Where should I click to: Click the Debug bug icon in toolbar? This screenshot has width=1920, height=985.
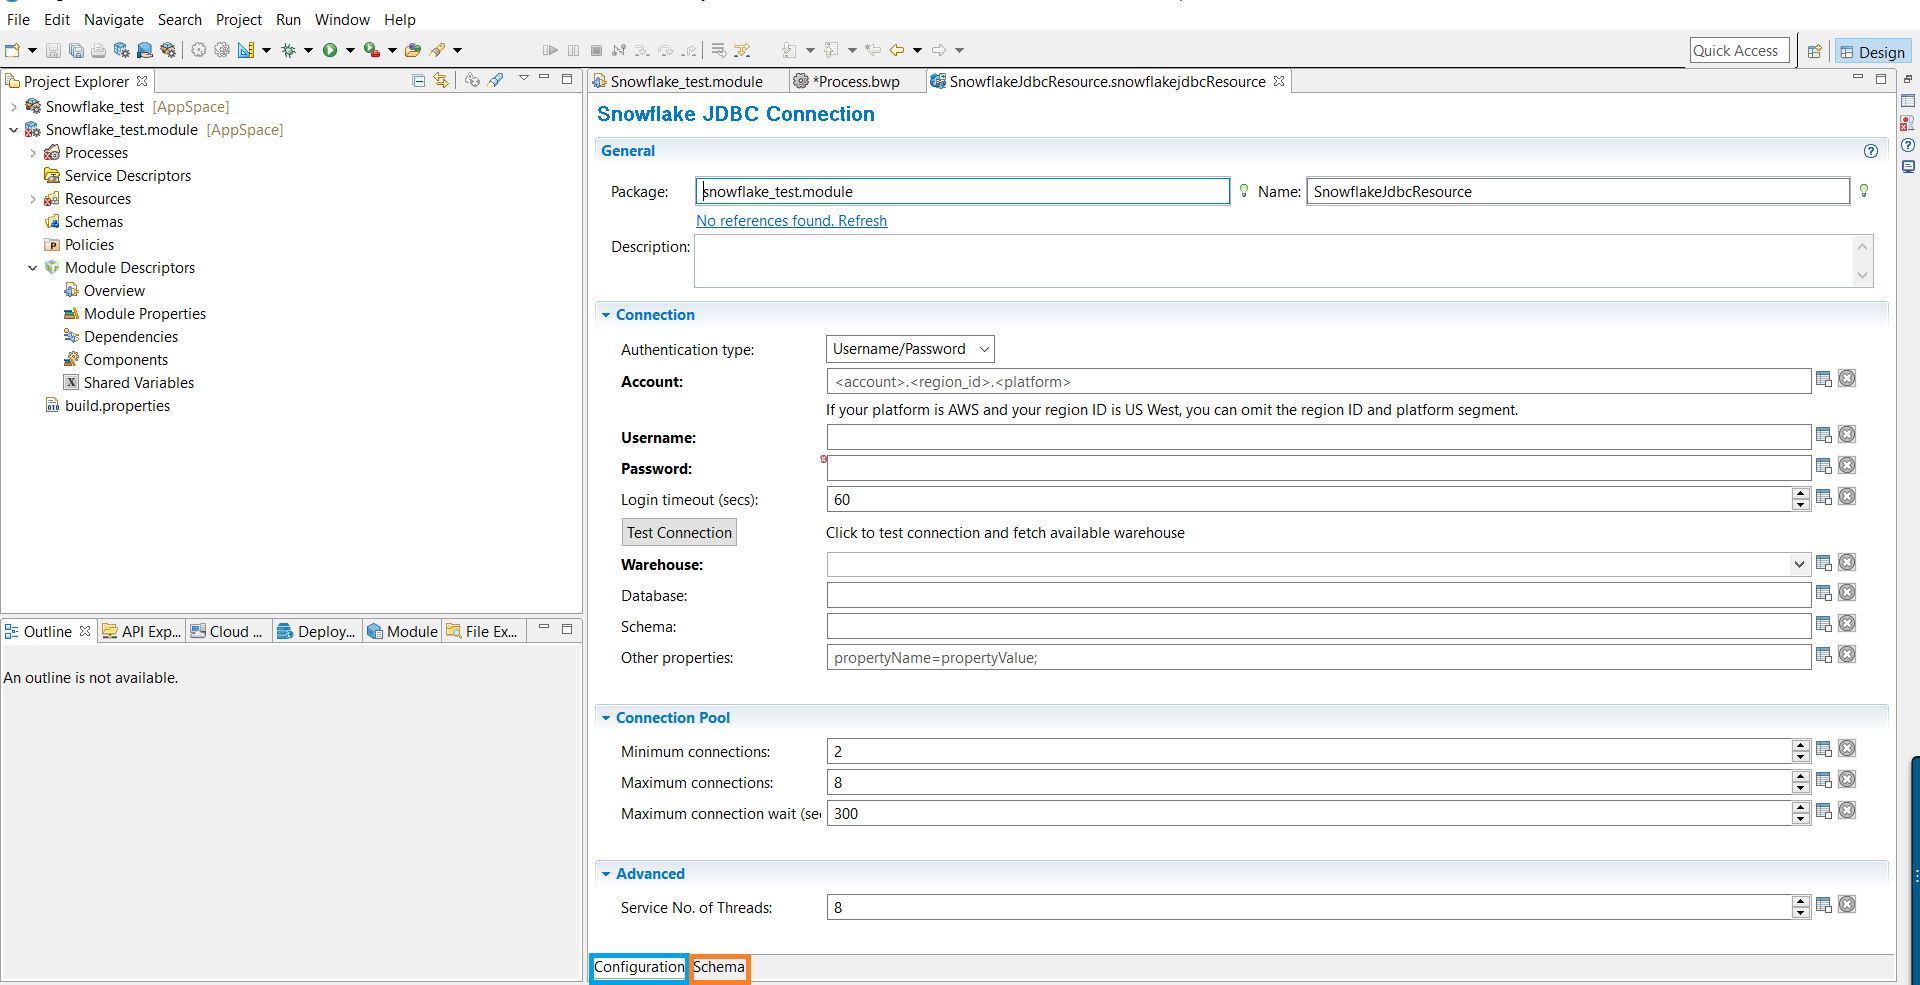(288, 50)
